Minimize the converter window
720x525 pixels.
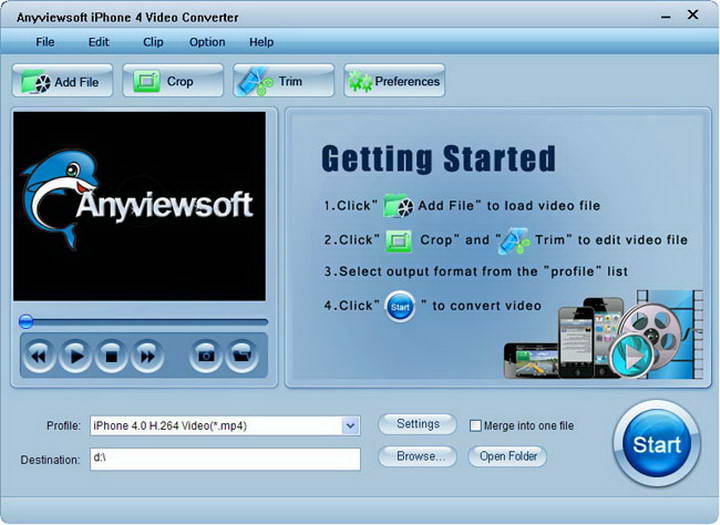(665, 17)
